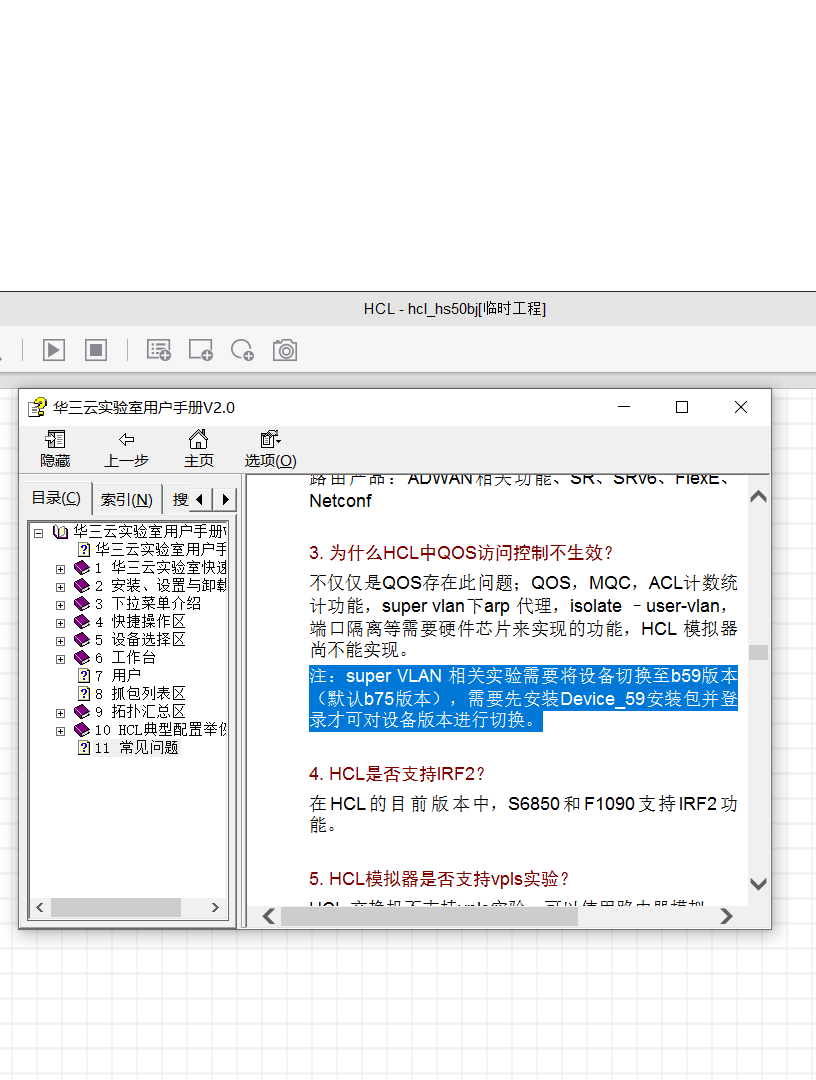Image resolution: width=816 pixels, height=1080 pixels.
Task: Click the tab strip right scroll arrow
Action: tap(225, 499)
